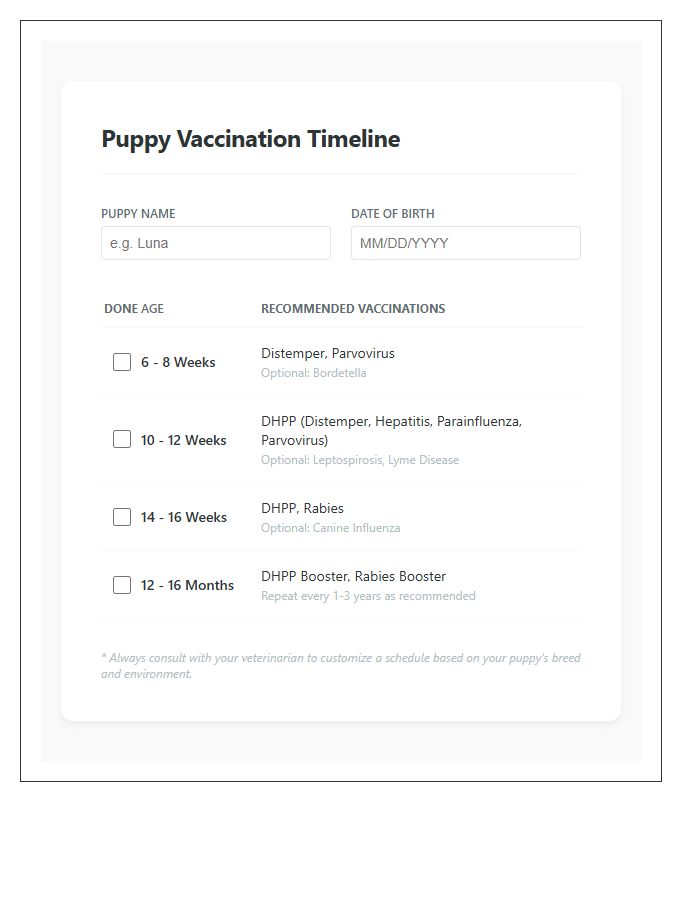Check the 6 - 8 Weeks vaccination box
The height and width of the screenshot is (900, 700).
[122, 362]
